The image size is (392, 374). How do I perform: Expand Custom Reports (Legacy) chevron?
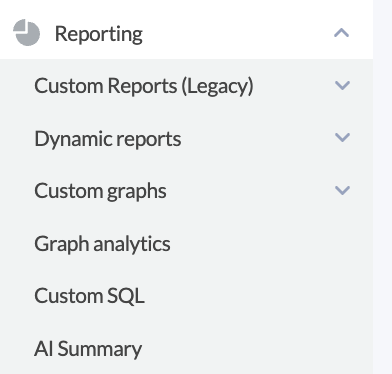(342, 85)
